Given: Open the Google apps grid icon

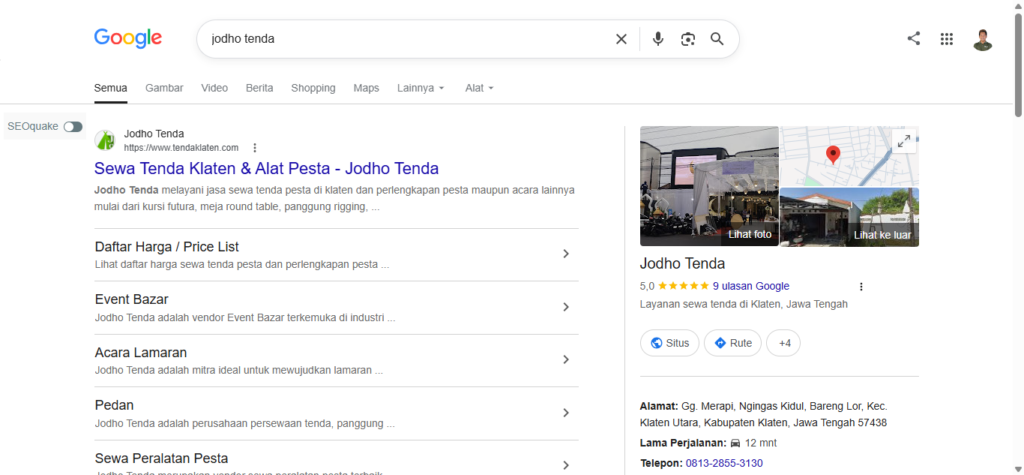Looking at the screenshot, I should [946, 39].
